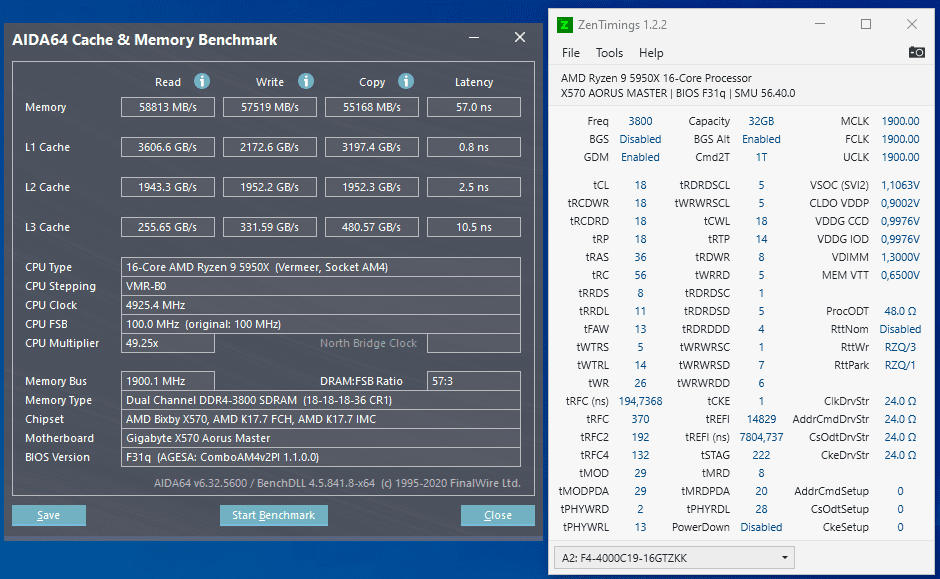Click the L1 Cache Copy value 3197.4 GB/s
Screen dimensions: 940x579
point(372,147)
